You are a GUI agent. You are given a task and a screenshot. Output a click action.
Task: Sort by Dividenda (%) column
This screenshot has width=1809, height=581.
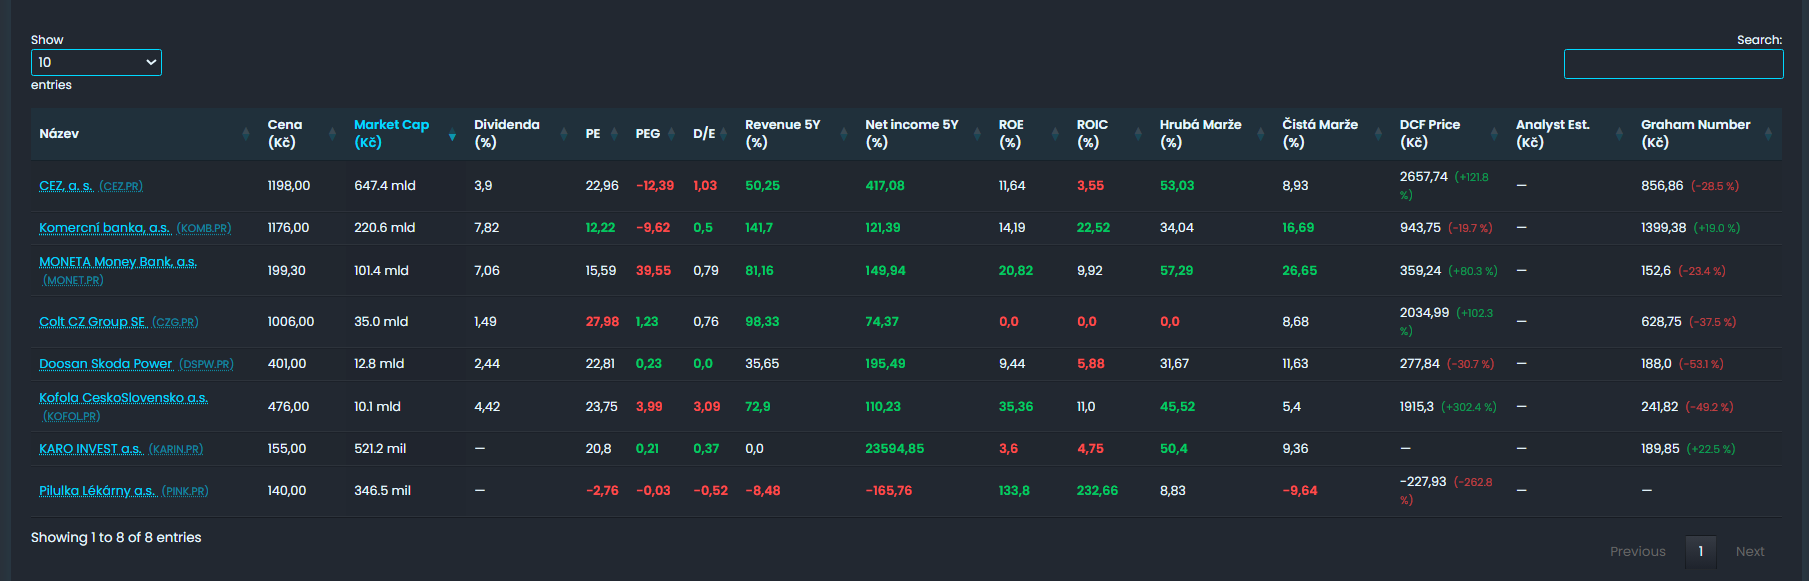click(x=521, y=134)
